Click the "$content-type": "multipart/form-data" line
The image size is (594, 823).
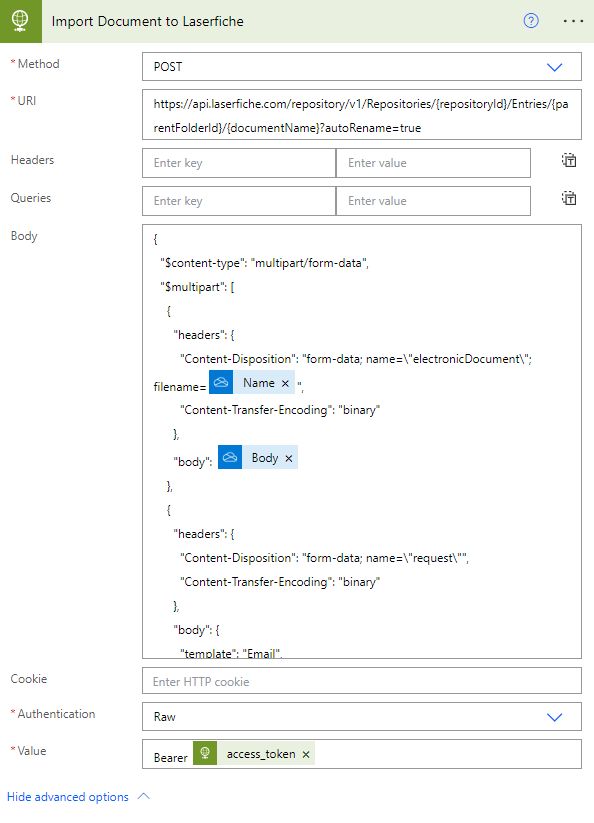(x=264, y=262)
